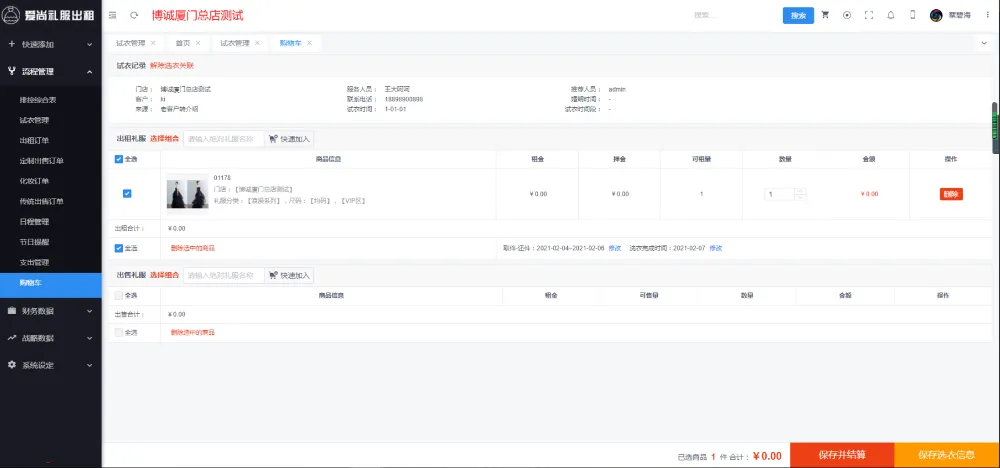Increase the rental quantity with stepper up arrow

point(800,191)
